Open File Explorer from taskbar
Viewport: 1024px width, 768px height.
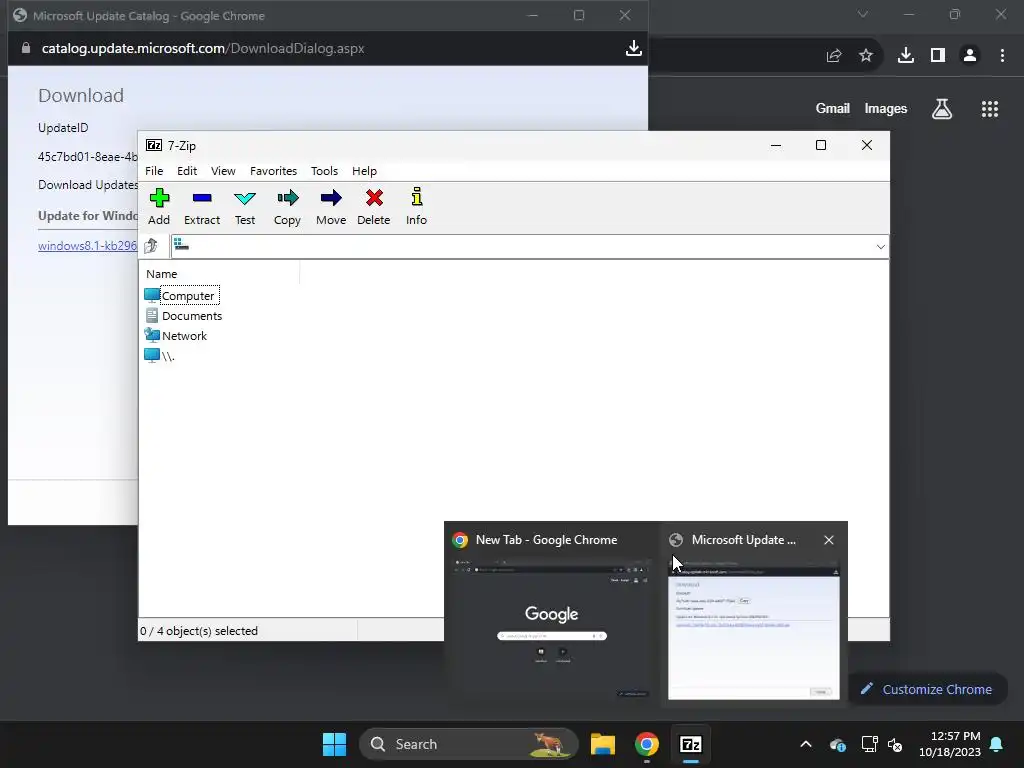tap(603, 744)
